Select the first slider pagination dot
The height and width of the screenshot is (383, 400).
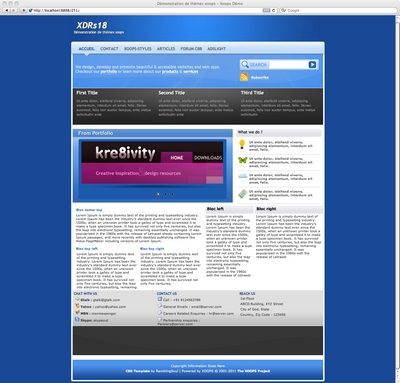pyautogui.click(x=158, y=194)
